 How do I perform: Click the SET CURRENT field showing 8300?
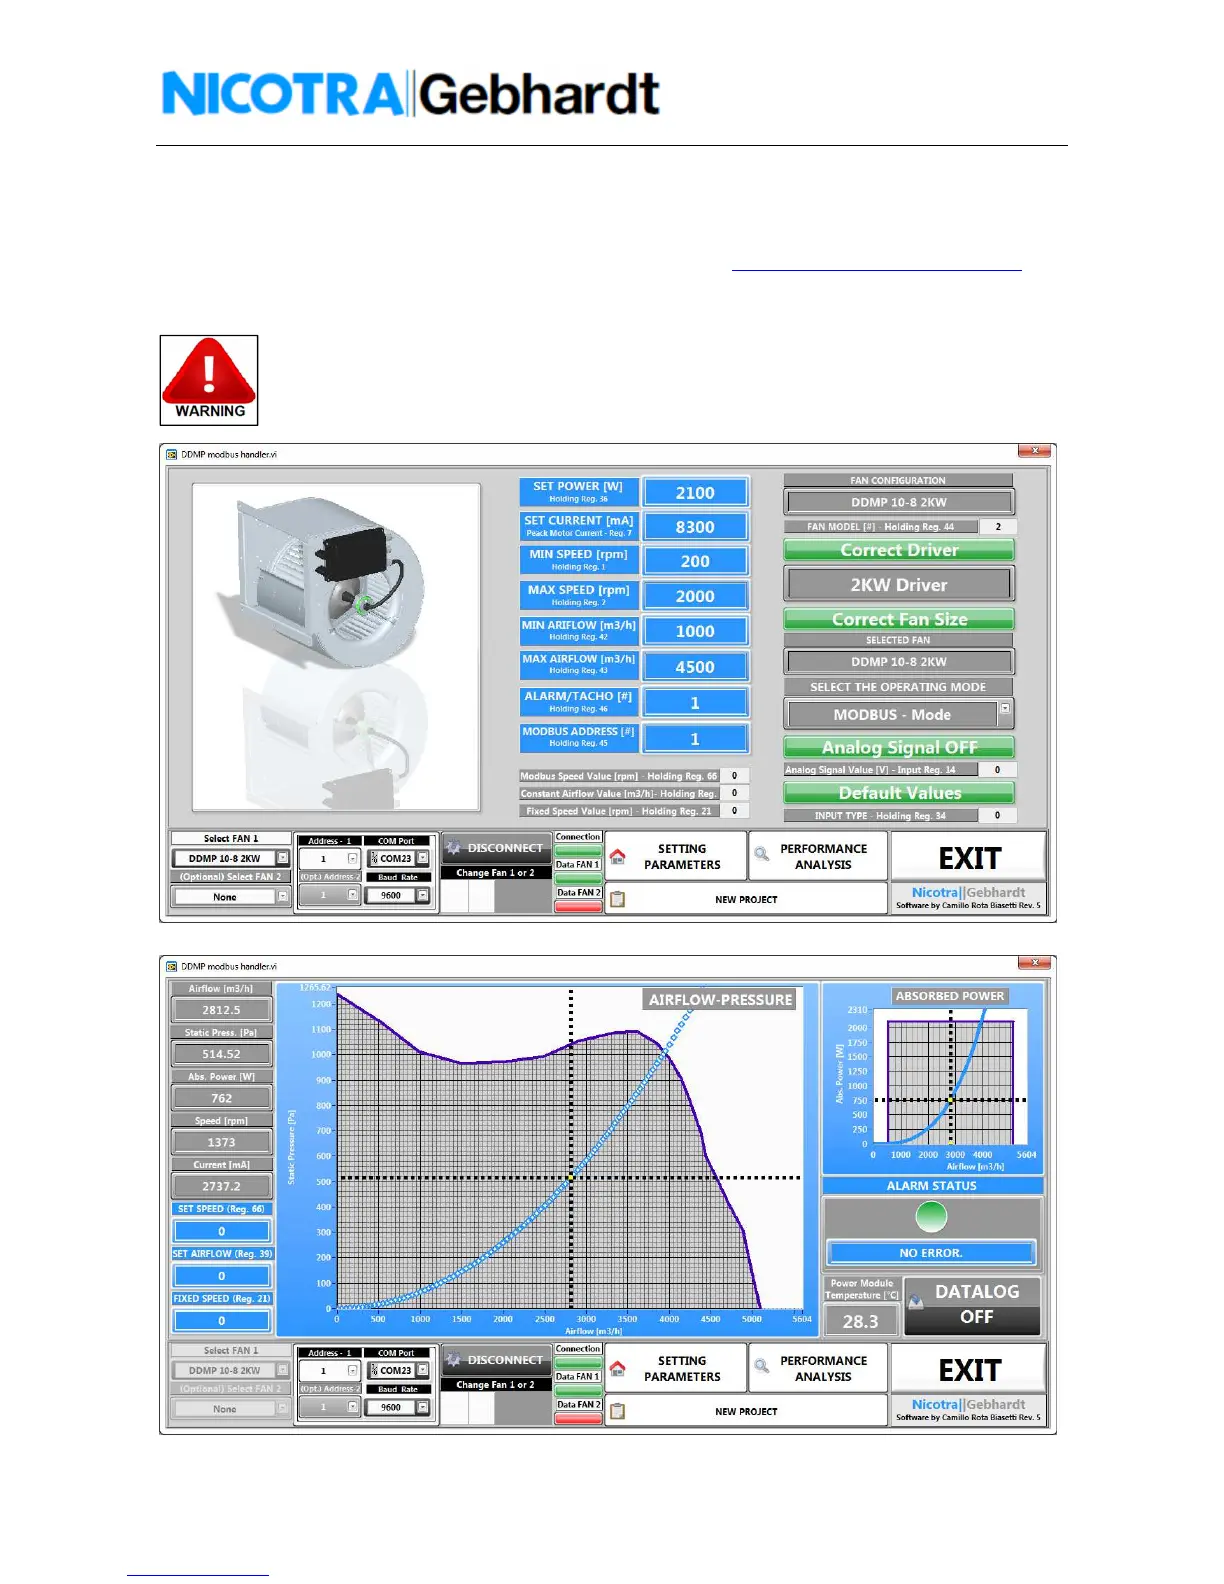695,526
